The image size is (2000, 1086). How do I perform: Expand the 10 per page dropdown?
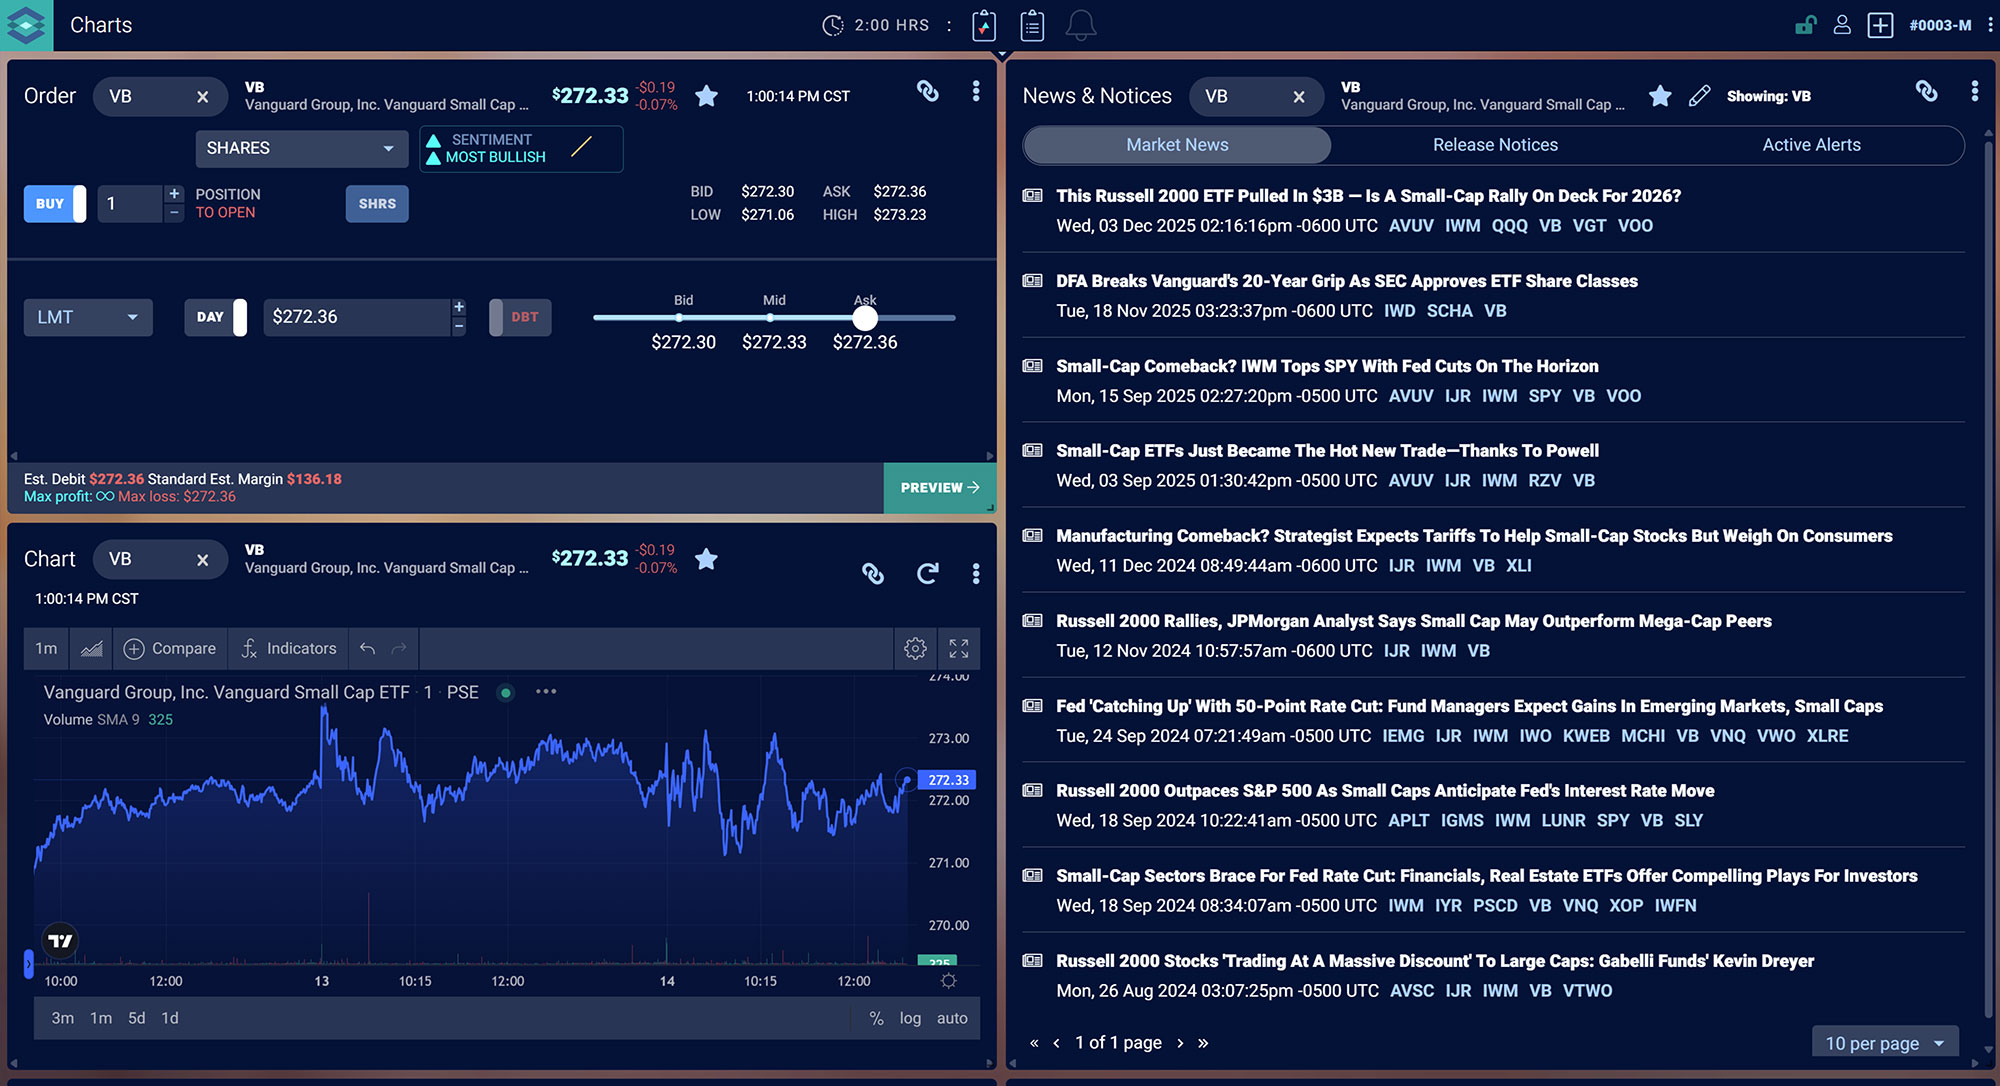pyautogui.click(x=1884, y=1043)
